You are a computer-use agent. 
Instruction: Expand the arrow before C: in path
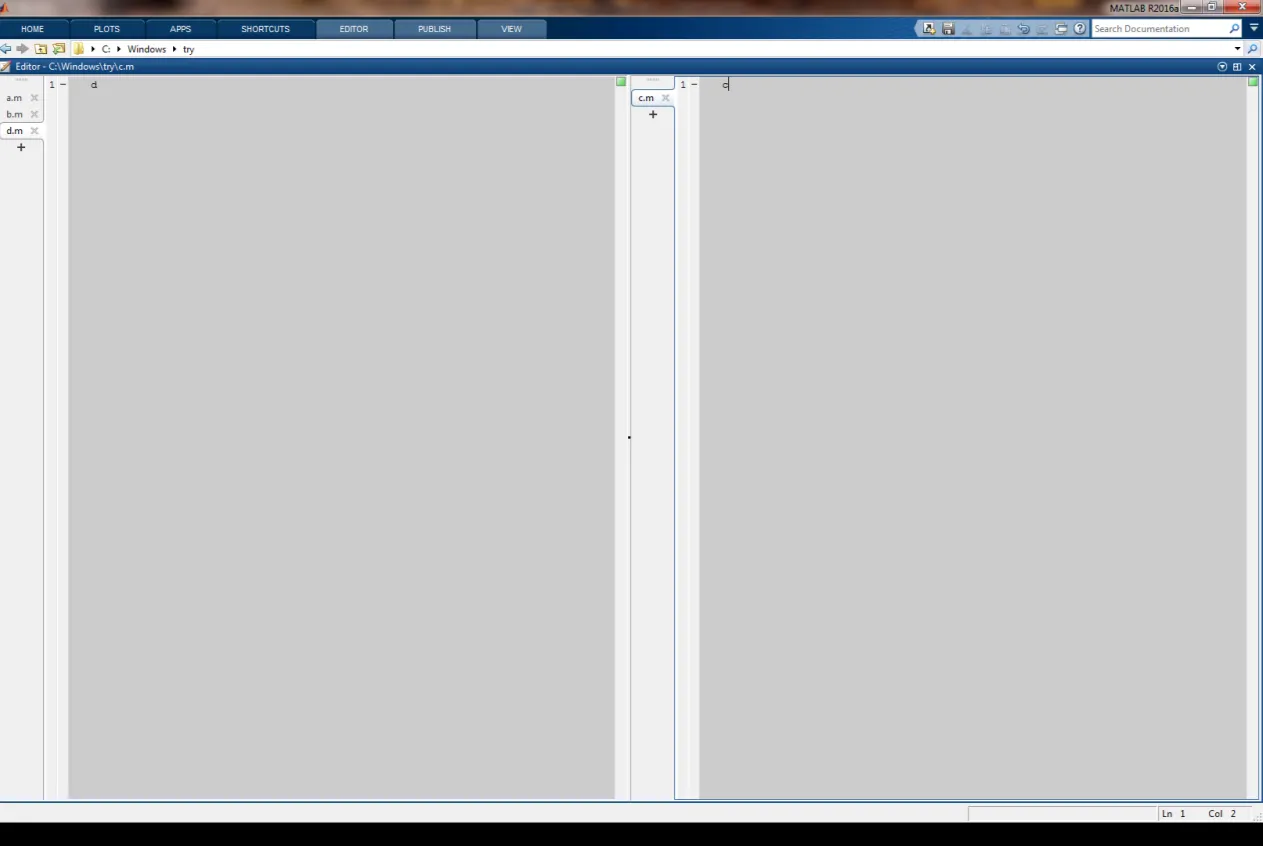click(x=93, y=48)
